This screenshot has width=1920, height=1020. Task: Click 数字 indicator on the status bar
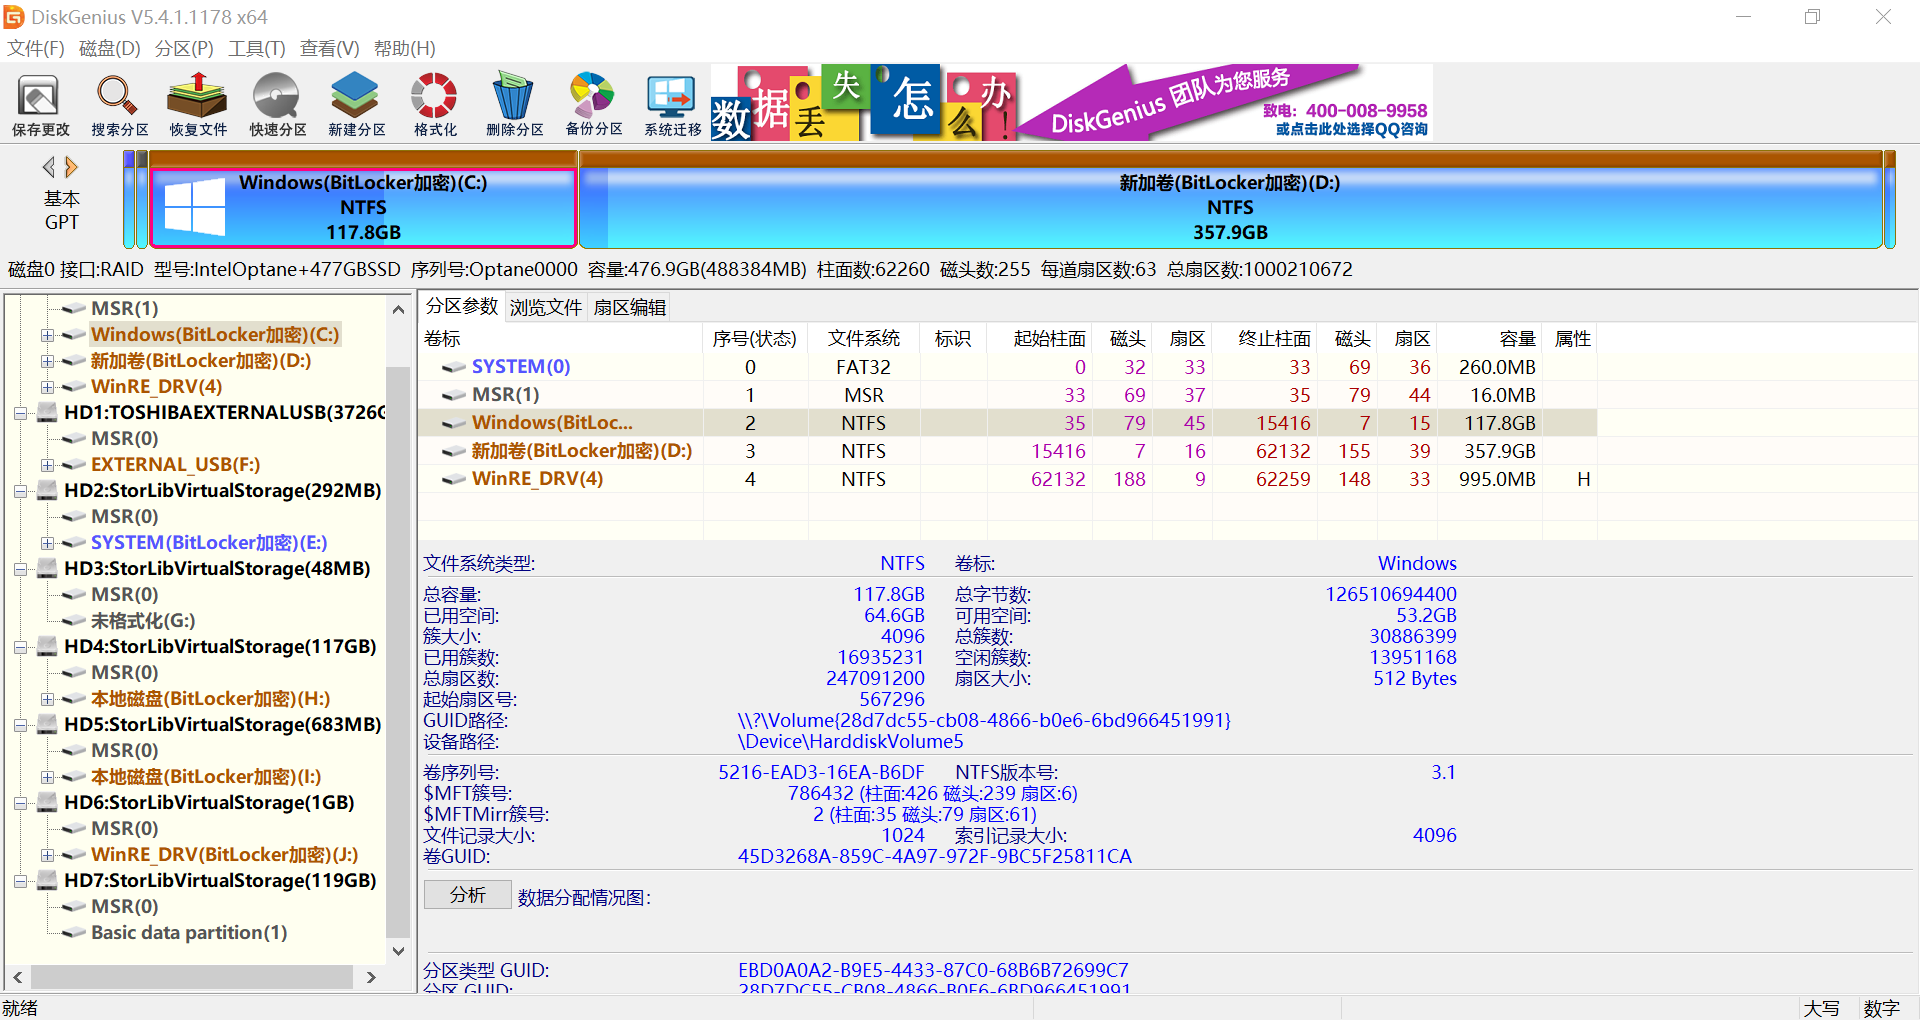tap(1881, 1008)
